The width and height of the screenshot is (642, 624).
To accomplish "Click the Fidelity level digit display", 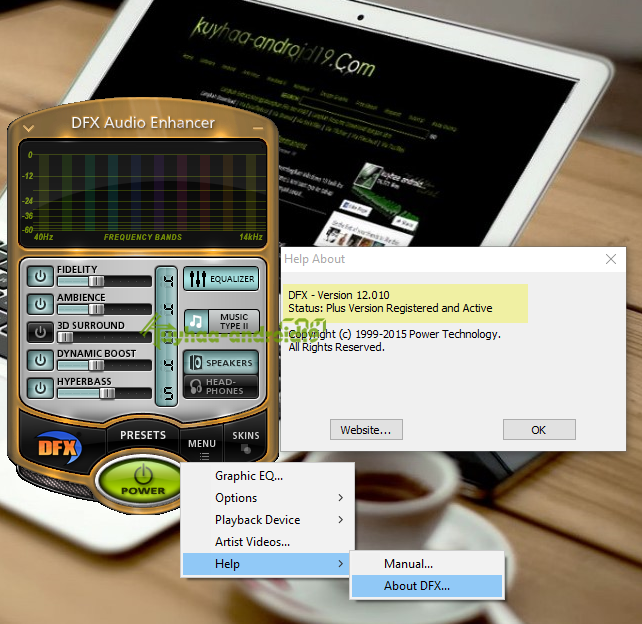I will pyautogui.click(x=168, y=281).
